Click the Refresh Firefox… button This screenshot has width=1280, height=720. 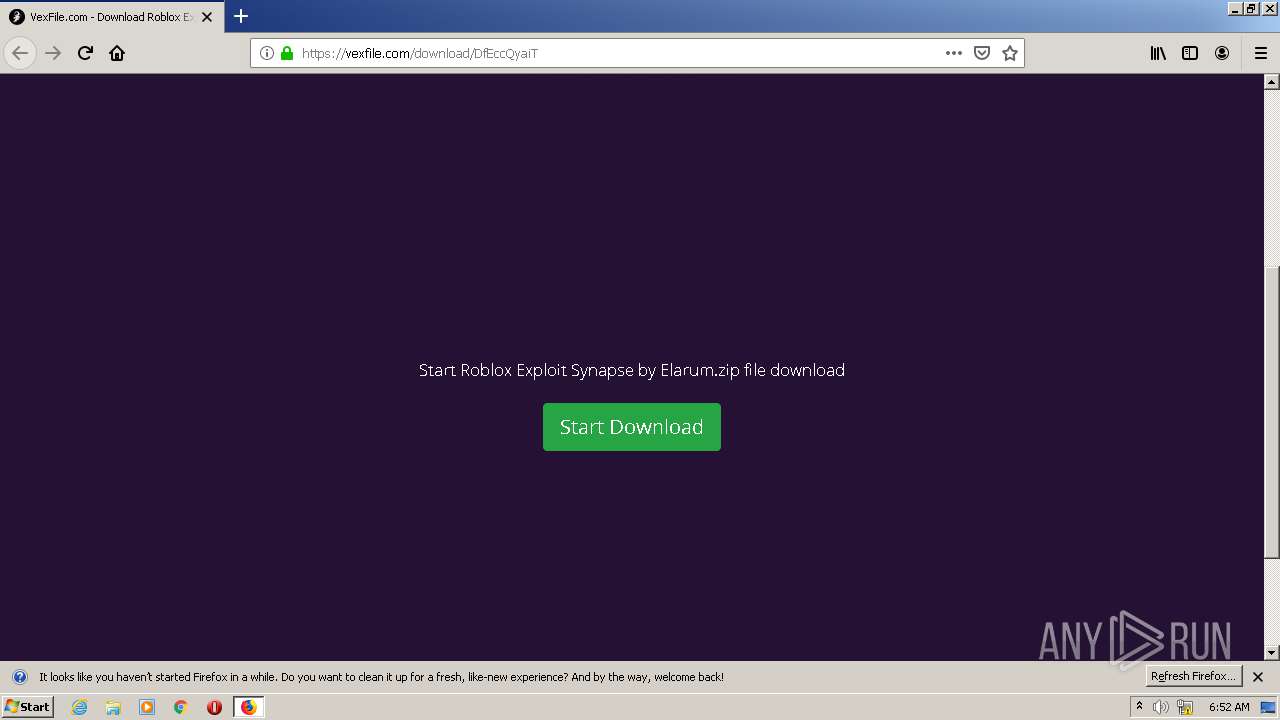click(1193, 677)
